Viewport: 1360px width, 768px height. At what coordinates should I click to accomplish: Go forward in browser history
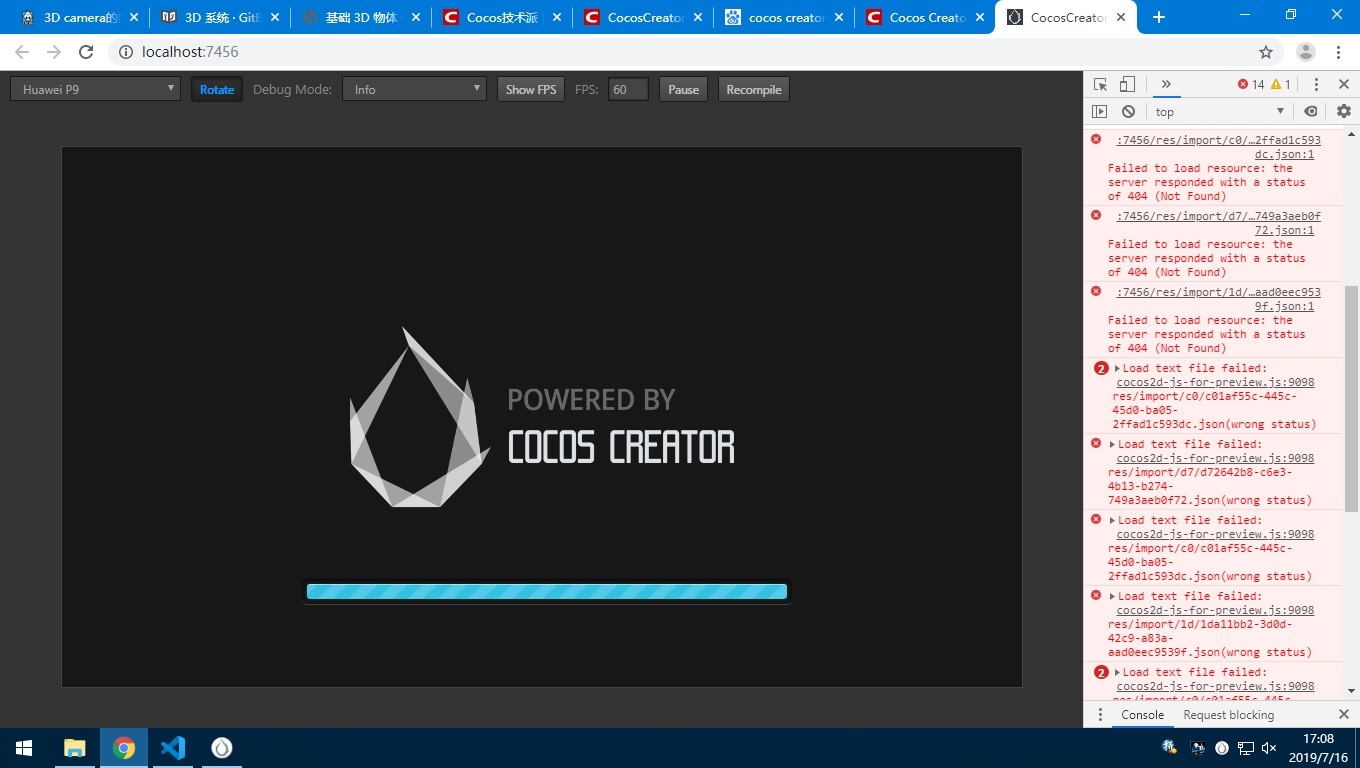(54, 52)
